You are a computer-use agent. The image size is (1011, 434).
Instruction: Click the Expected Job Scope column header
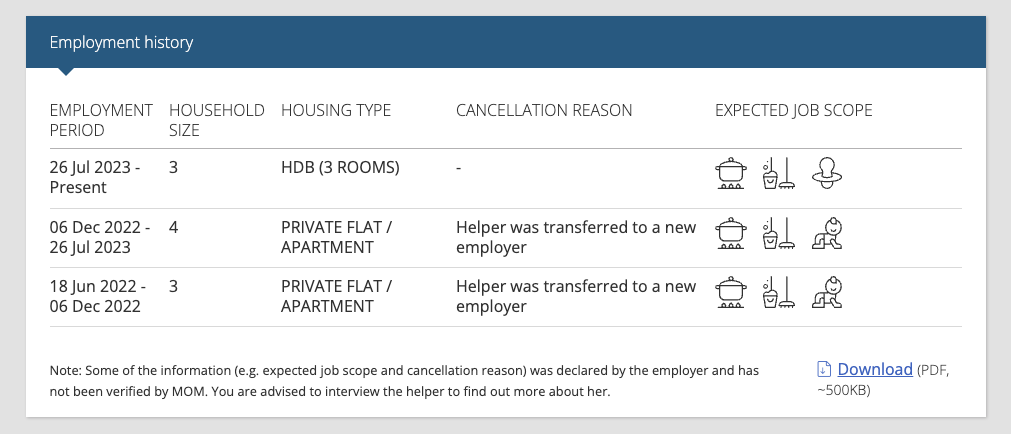coord(794,110)
